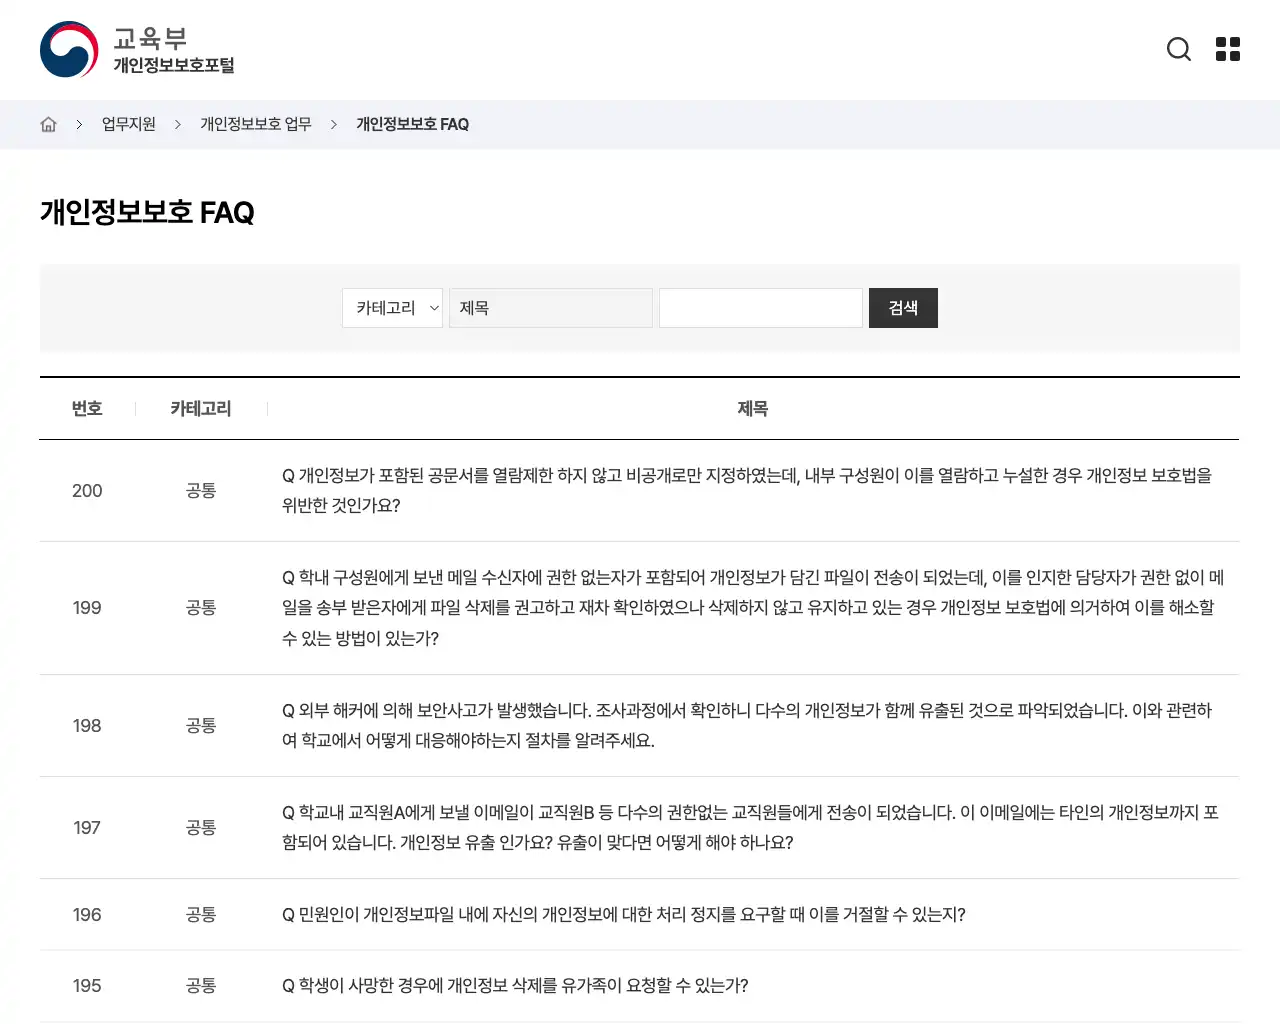Click the 번호 column header
The image size is (1280, 1024).
pyautogui.click(x=87, y=408)
